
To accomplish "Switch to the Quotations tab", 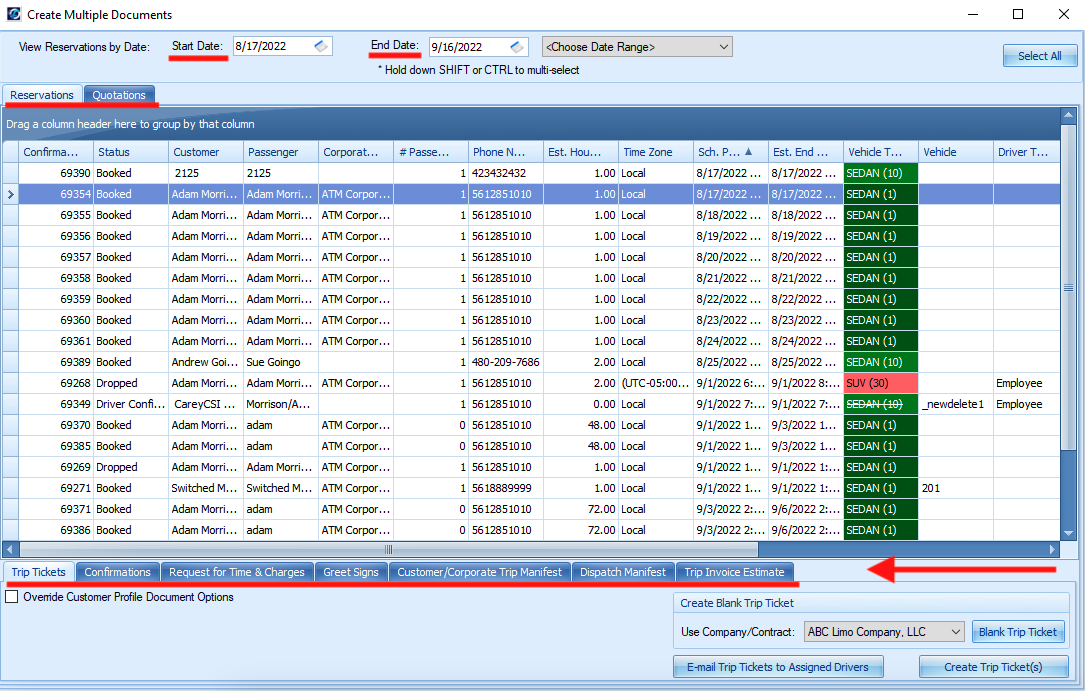I will (119, 95).
